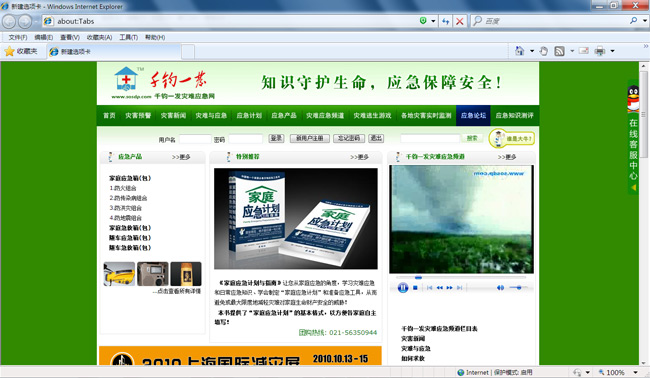Image resolution: width=650 pixels, height=378 pixels.
Task: Skip to next track in video player
Action: [x=459, y=288]
